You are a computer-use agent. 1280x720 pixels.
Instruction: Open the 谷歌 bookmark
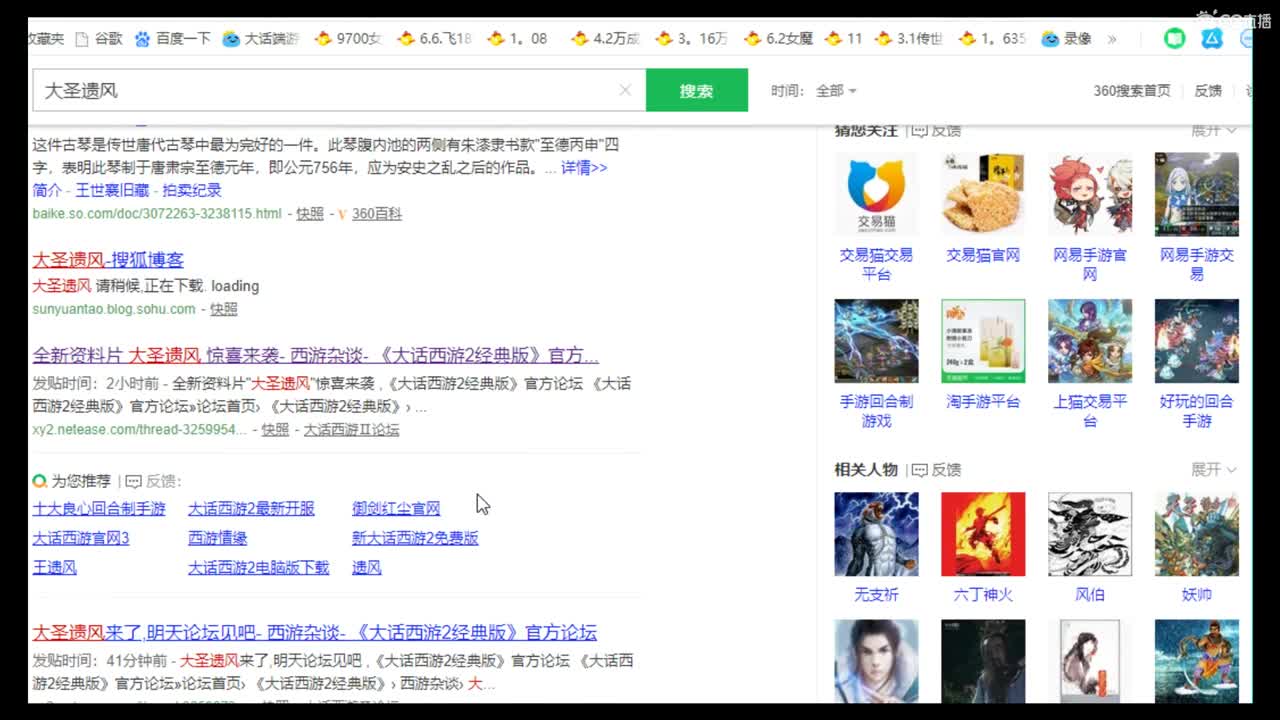pos(98,39)
